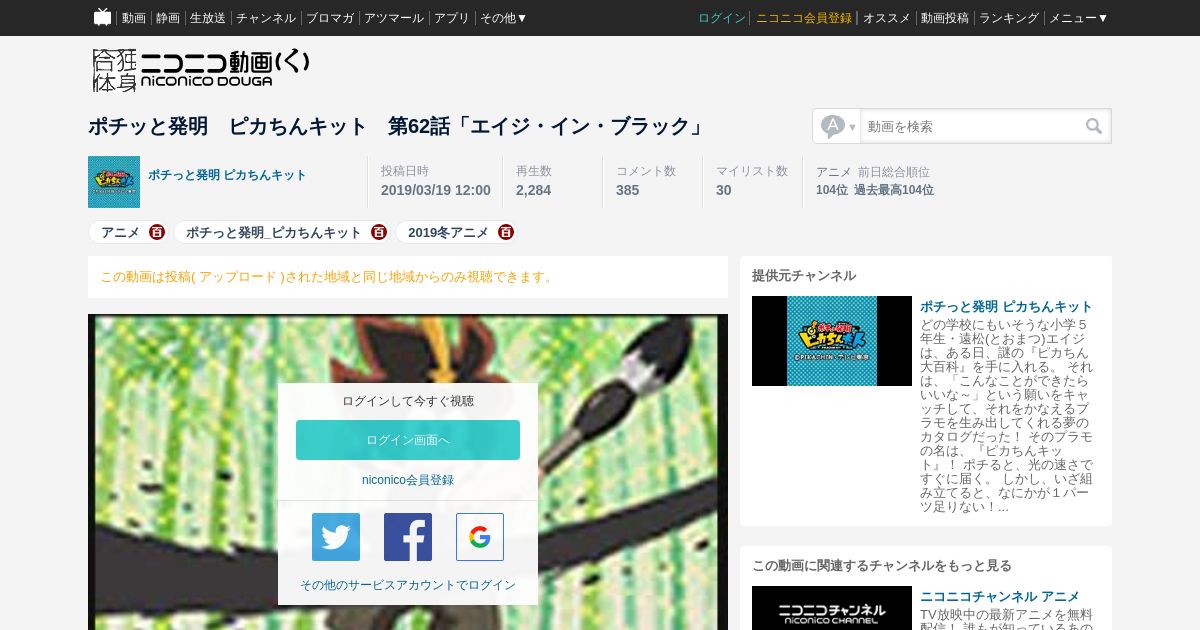The image size is (1200, 630).
Task: Open チャンネル in top navigation
Action: 266,18
